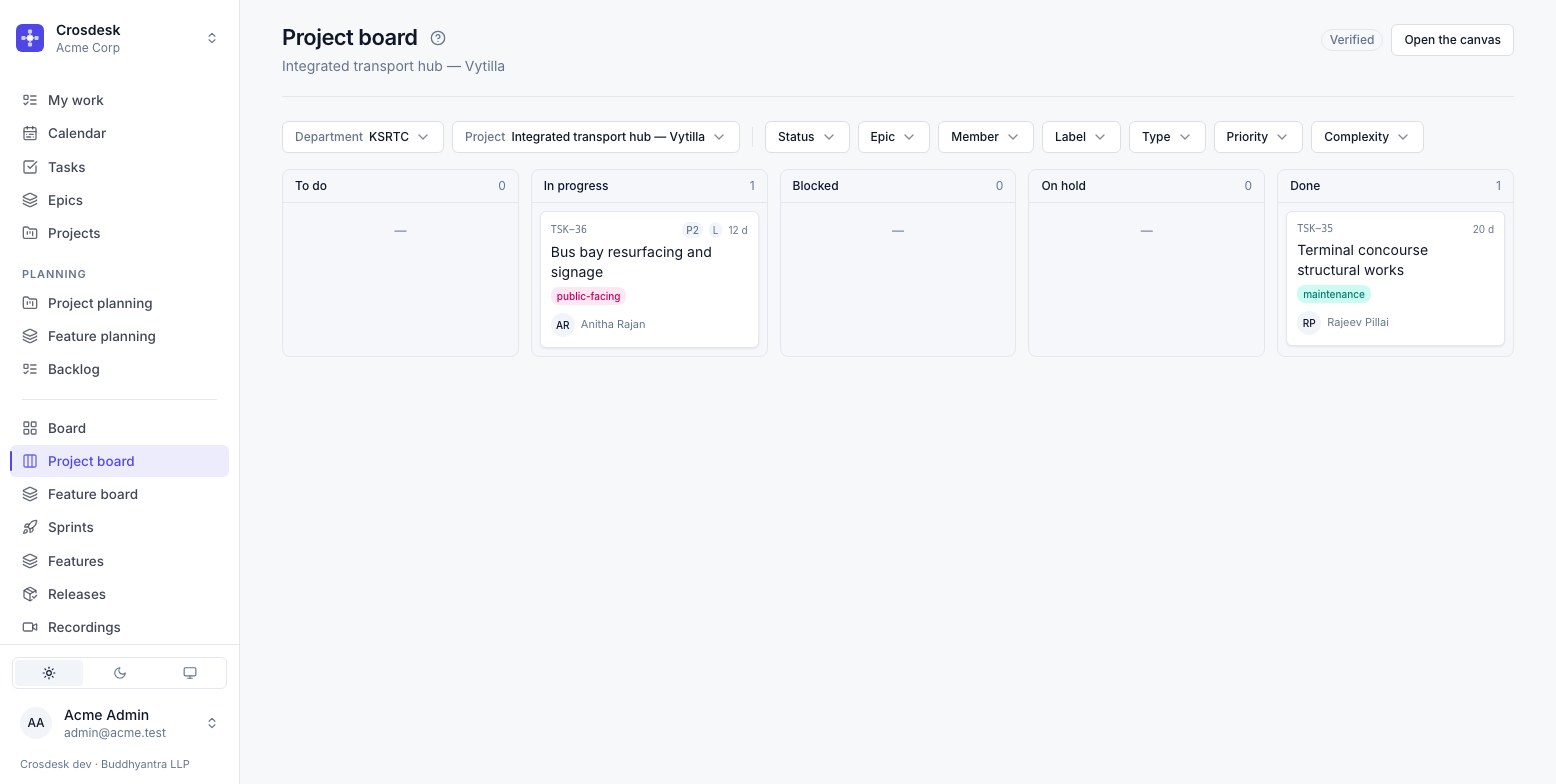Click the P2 priority badge on TSK-36
This screenshot has width=1556, height=784.
[692, 230]
